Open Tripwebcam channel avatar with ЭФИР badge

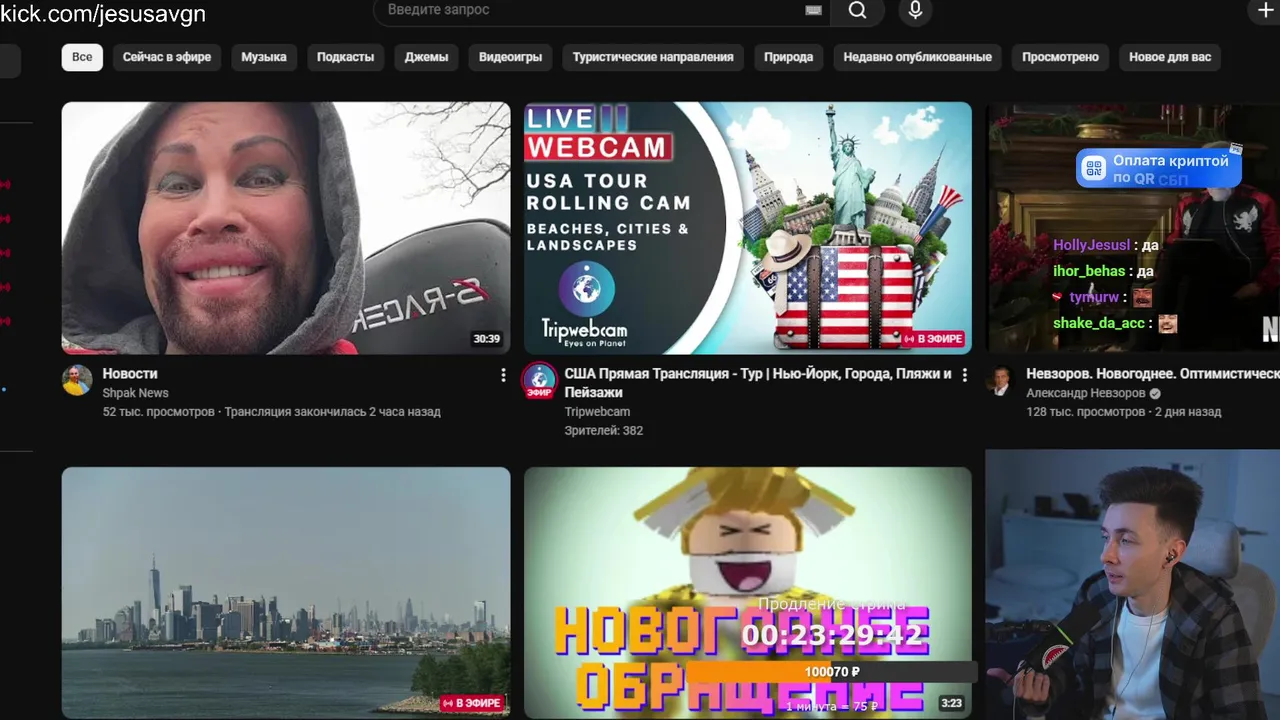pyautogui.click(x=540, y=381)
